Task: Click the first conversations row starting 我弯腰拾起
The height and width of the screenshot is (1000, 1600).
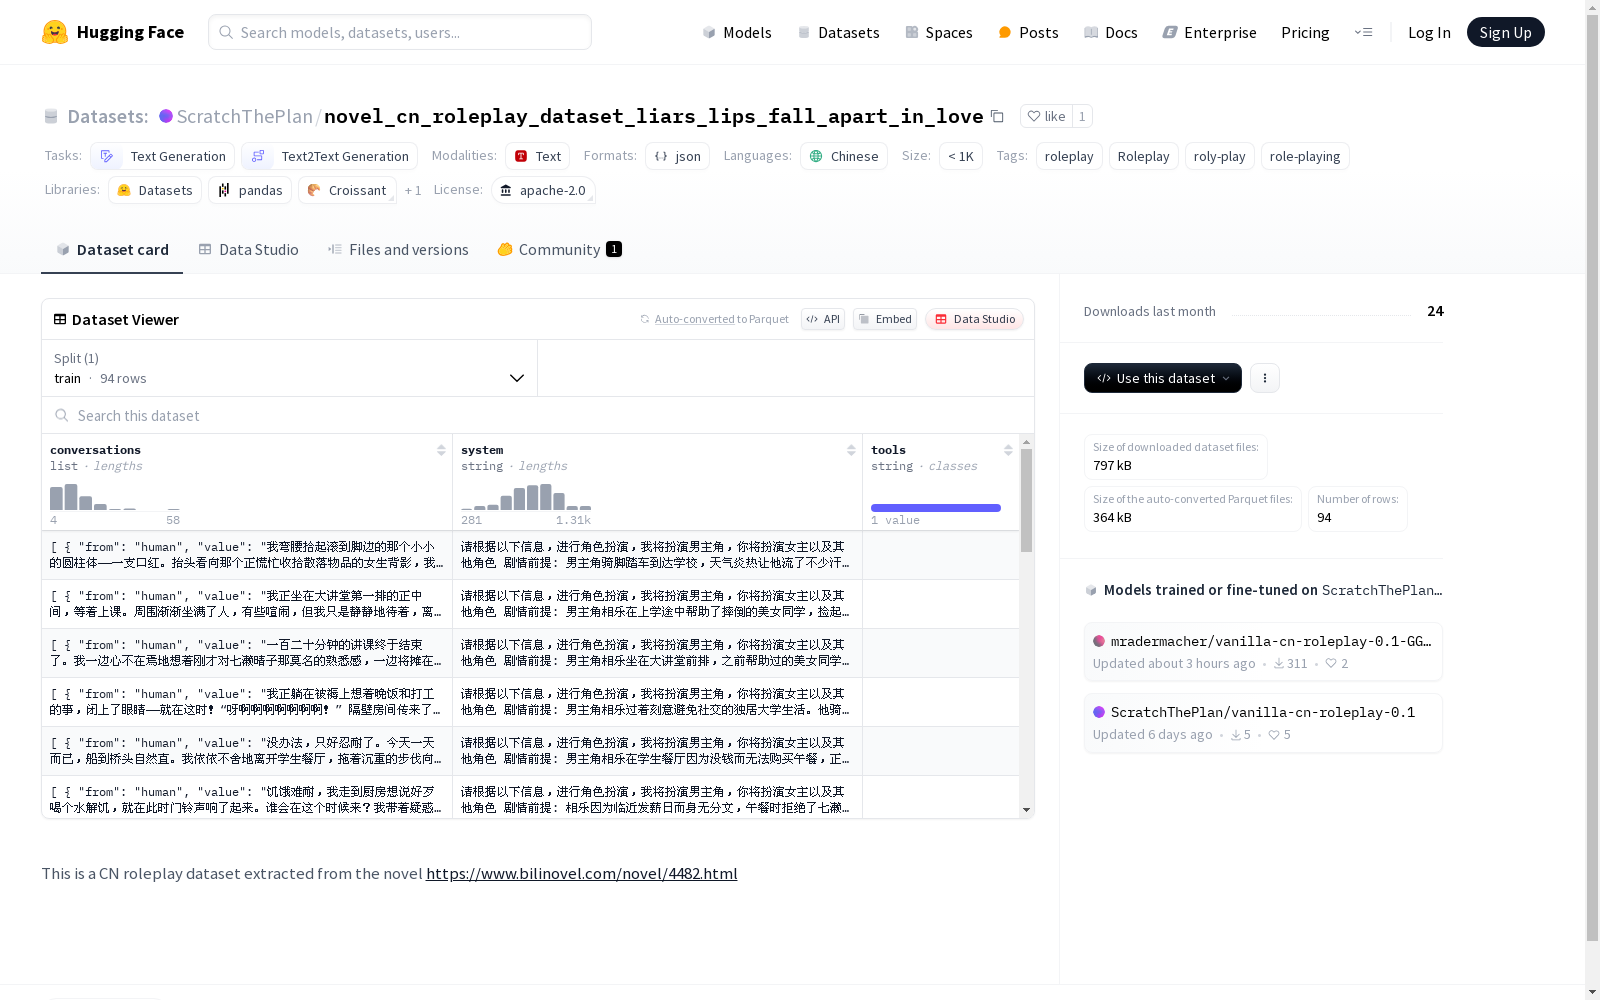Action: [247, 555]
